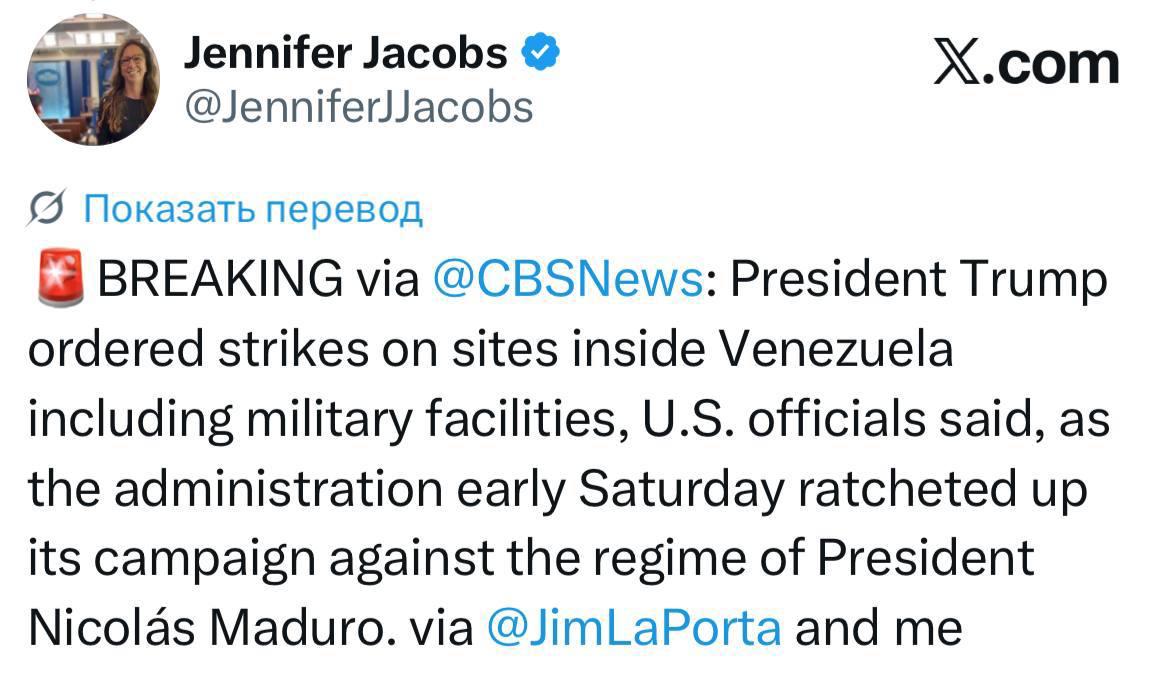Click the Jennifer Jacobs display name
The image size is (1170, 696).
[345, 53]
